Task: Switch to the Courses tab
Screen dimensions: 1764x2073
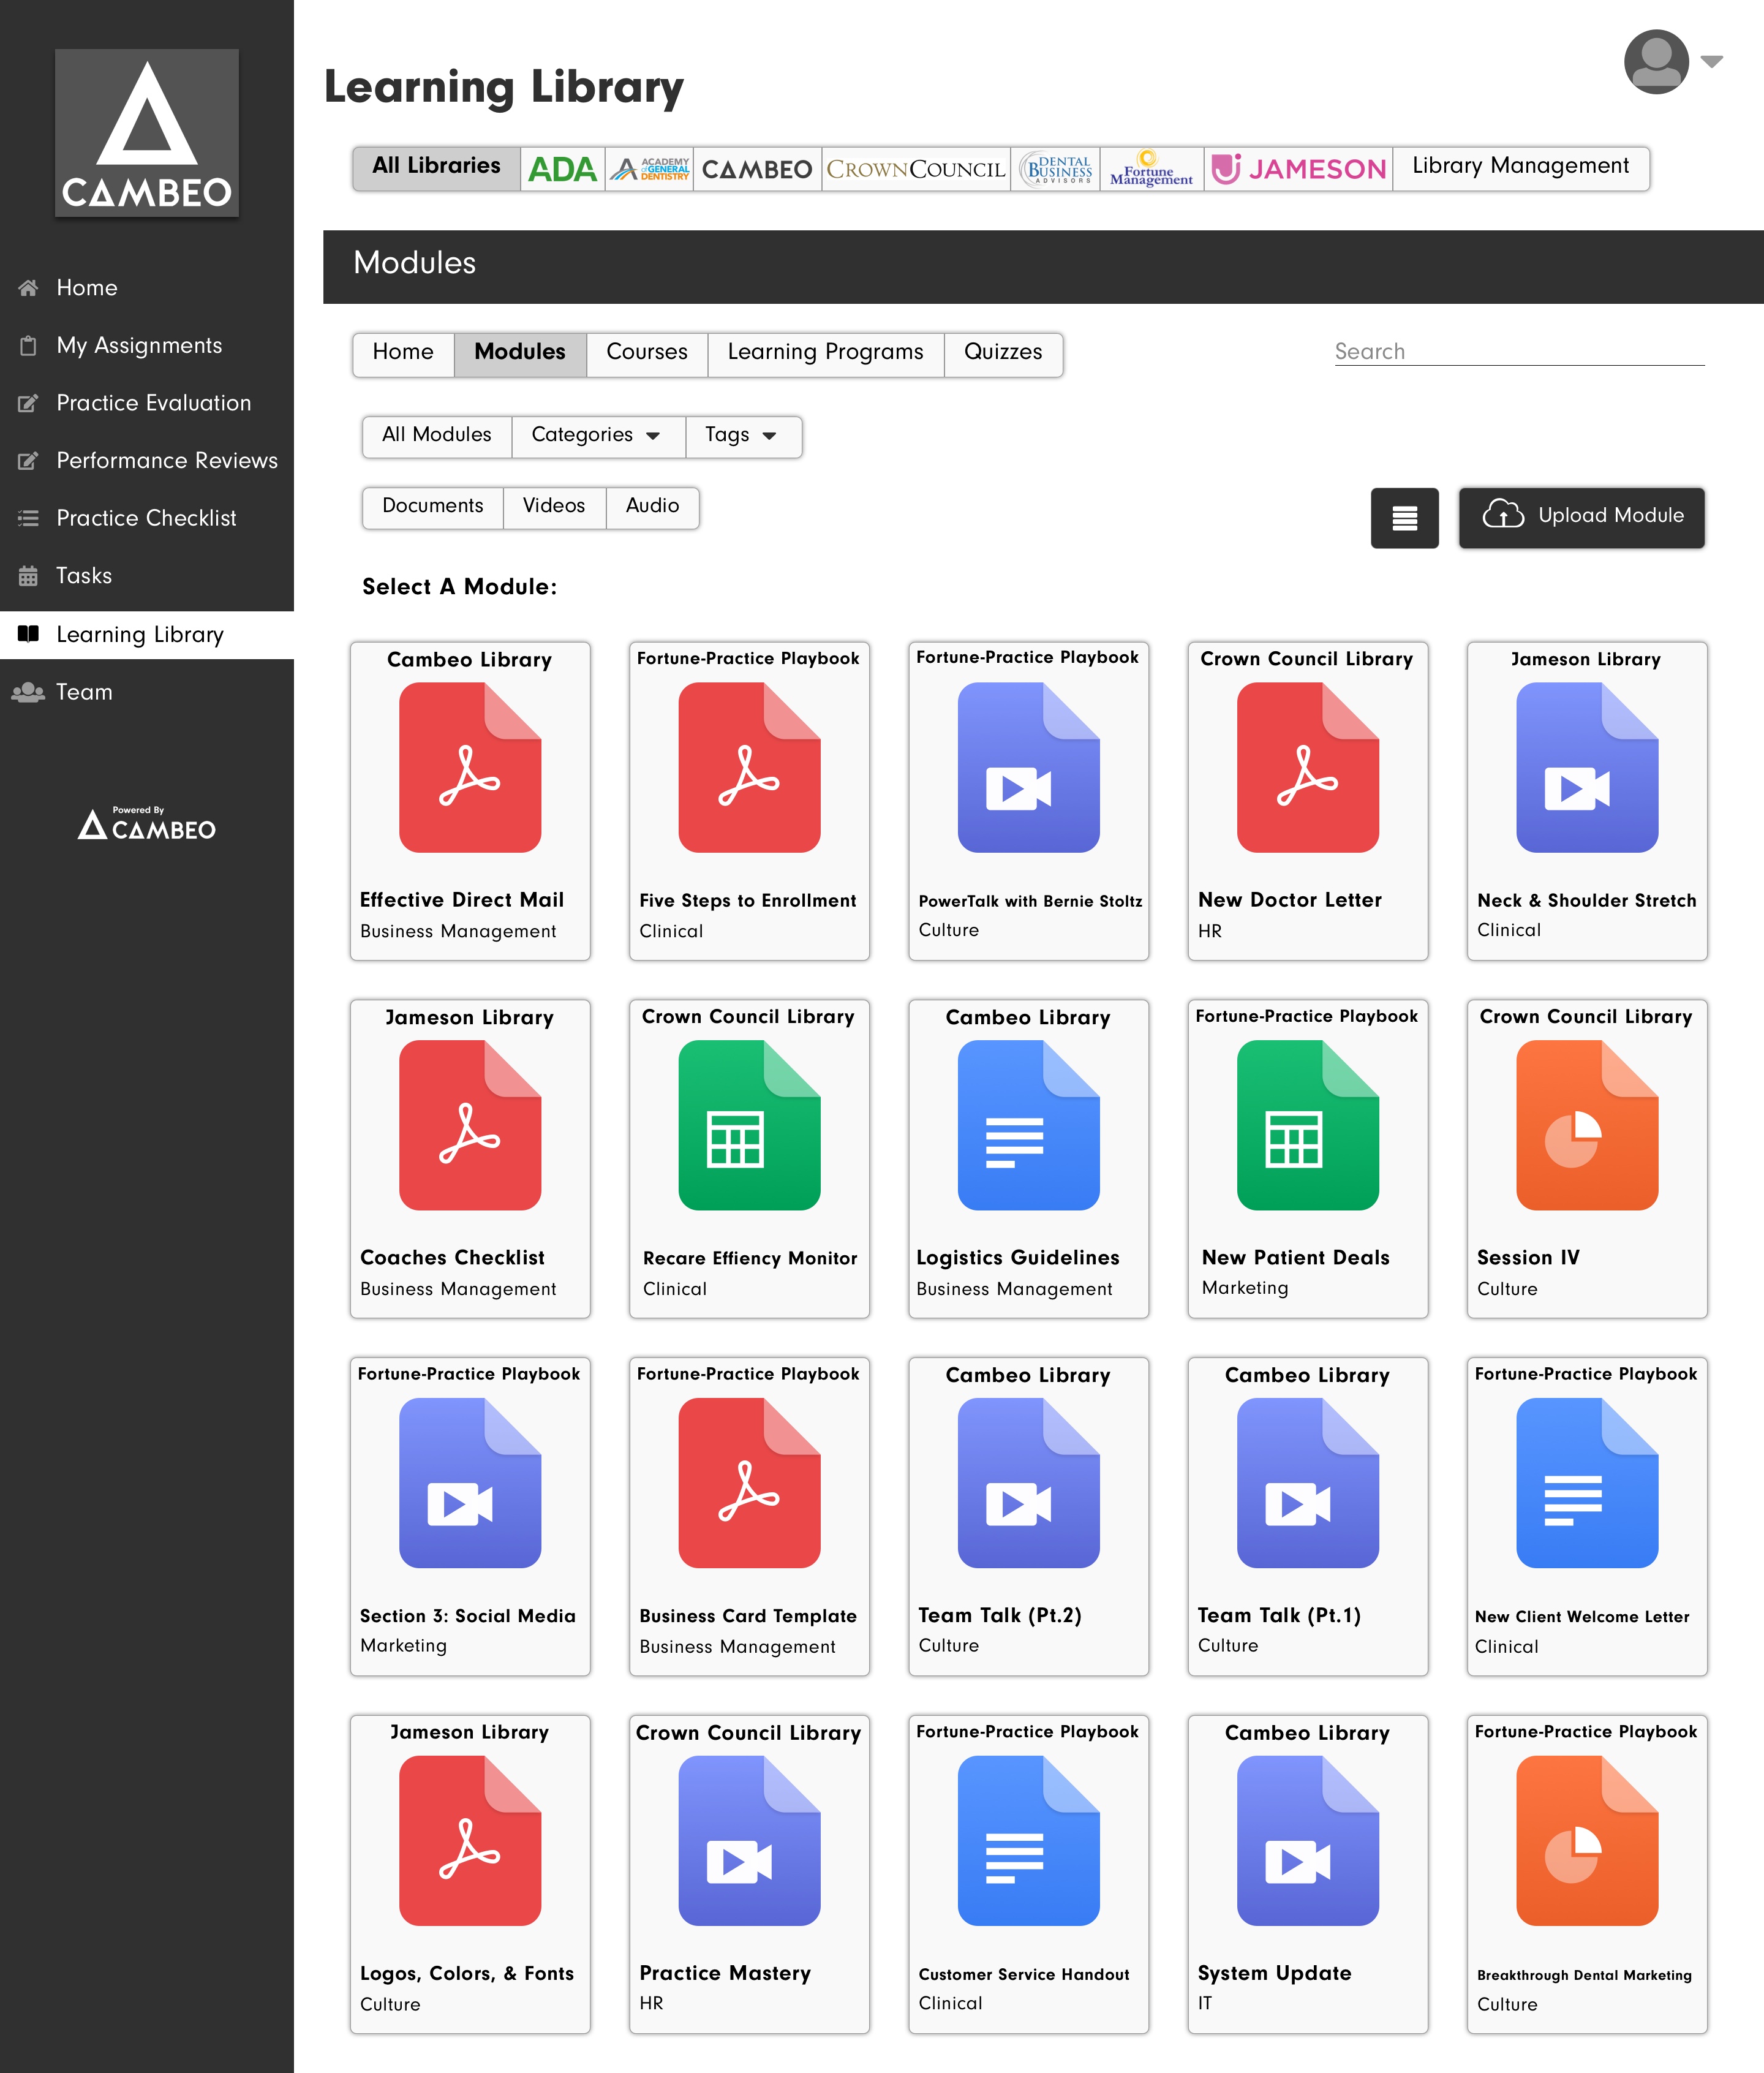Action: coord(646,352)
